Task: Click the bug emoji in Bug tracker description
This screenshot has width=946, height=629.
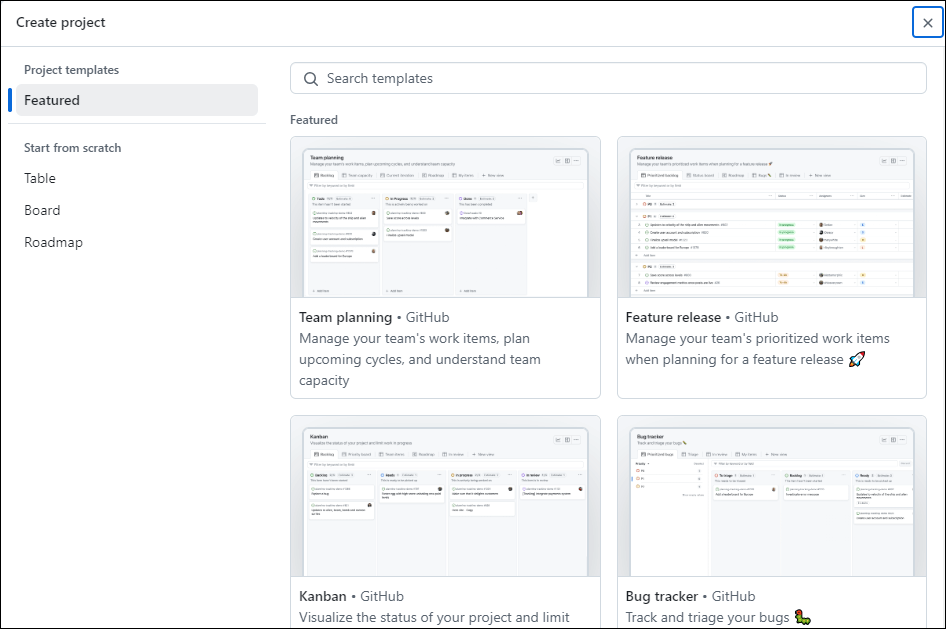Action: (803, 617)
